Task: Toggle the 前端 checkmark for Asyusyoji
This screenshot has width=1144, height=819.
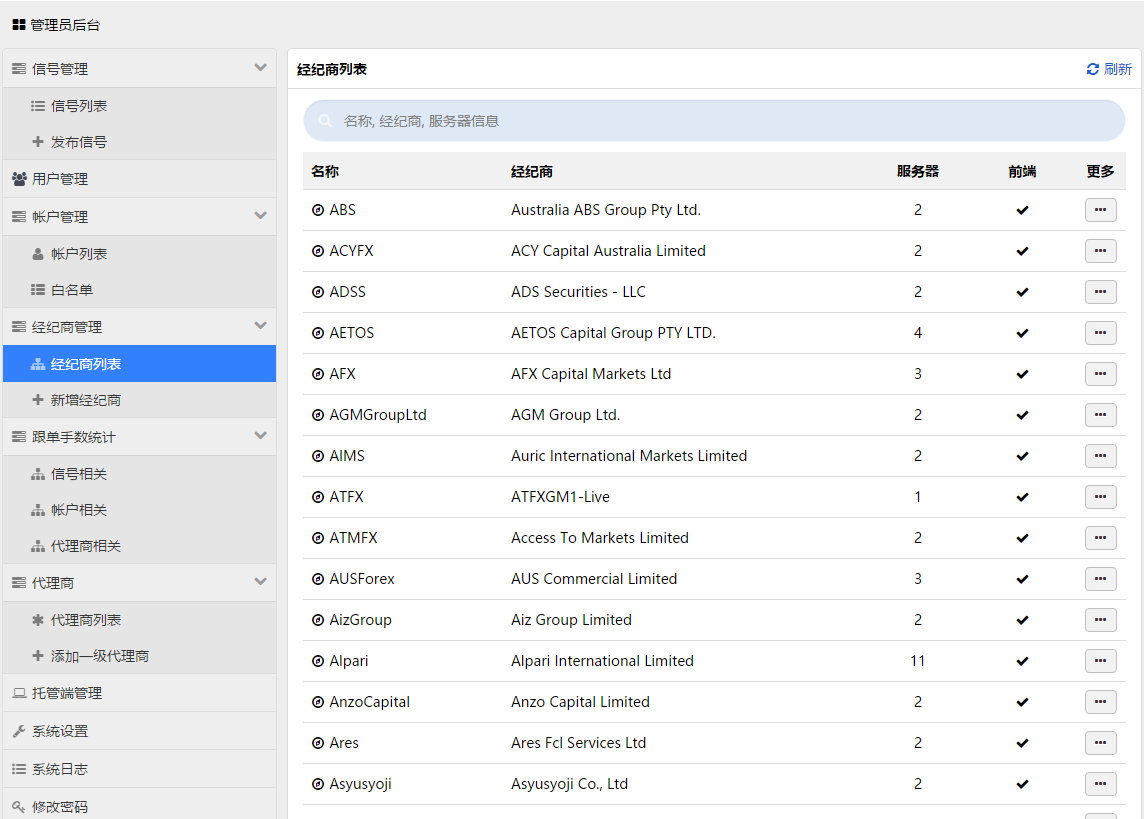Action: 1022,784
